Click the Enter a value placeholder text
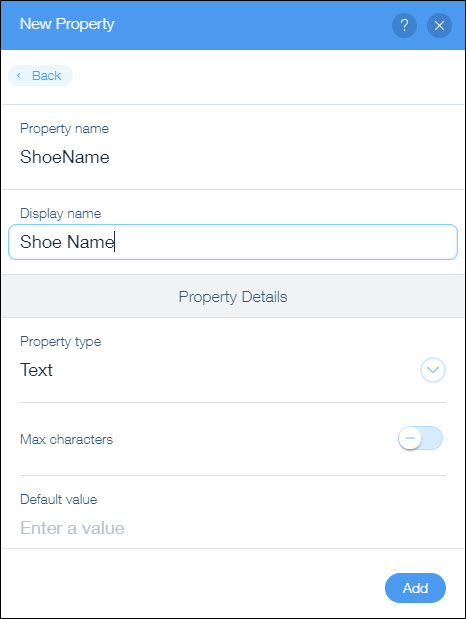The width and height of the screenshot is (466, 619). coord(72,528)
